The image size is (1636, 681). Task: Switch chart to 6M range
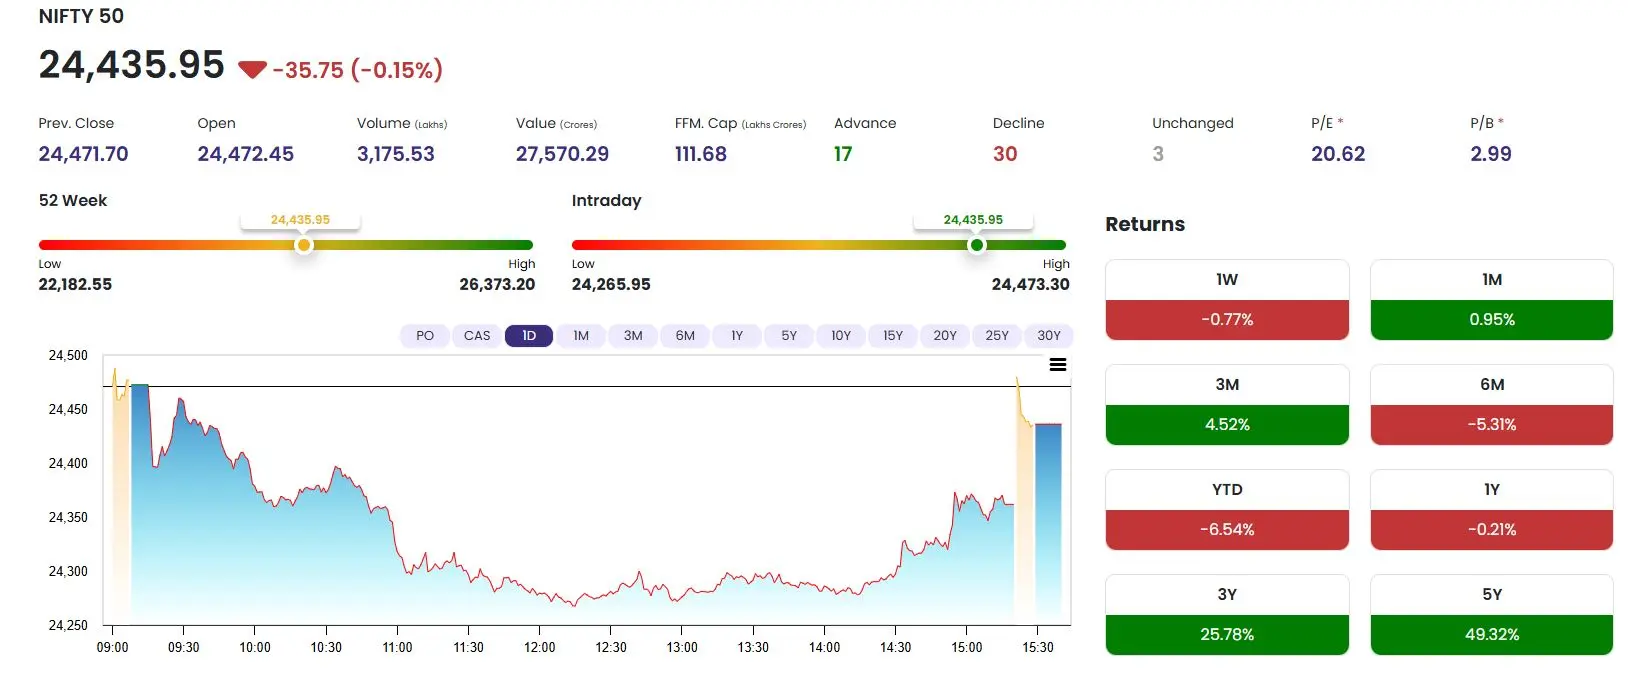click(685, 336)
